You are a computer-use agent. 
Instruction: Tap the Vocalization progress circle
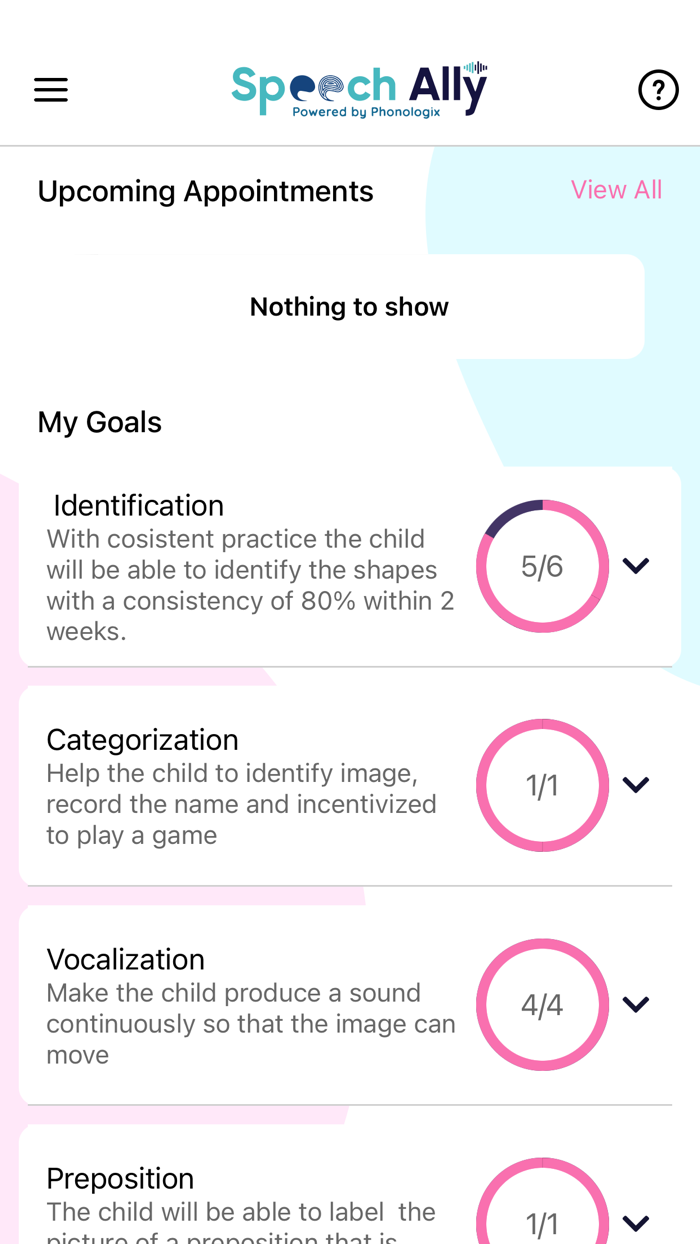(543, 1006)
